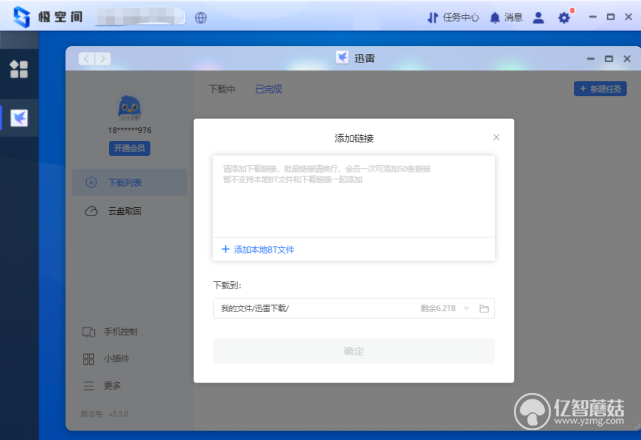Maximize the 迅雷 inner window
641x440 pixels.
pyautogui.click(x=609, y=59)
